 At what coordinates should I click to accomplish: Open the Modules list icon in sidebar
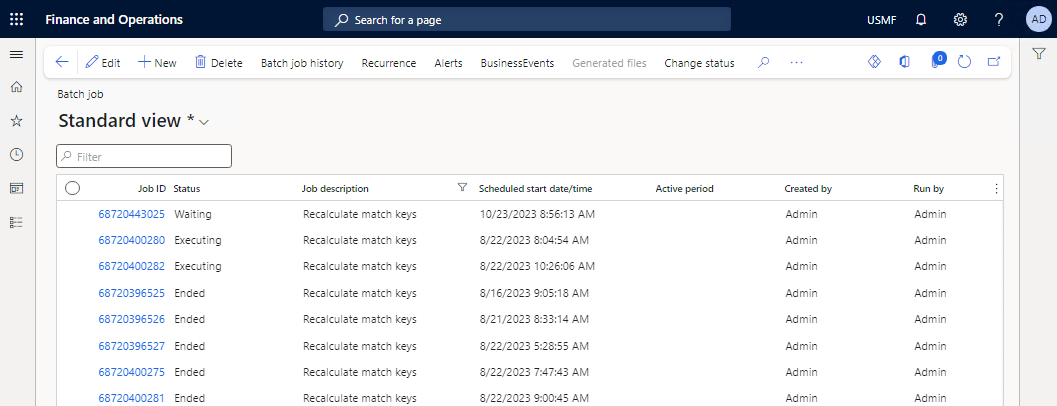[17, 222]
